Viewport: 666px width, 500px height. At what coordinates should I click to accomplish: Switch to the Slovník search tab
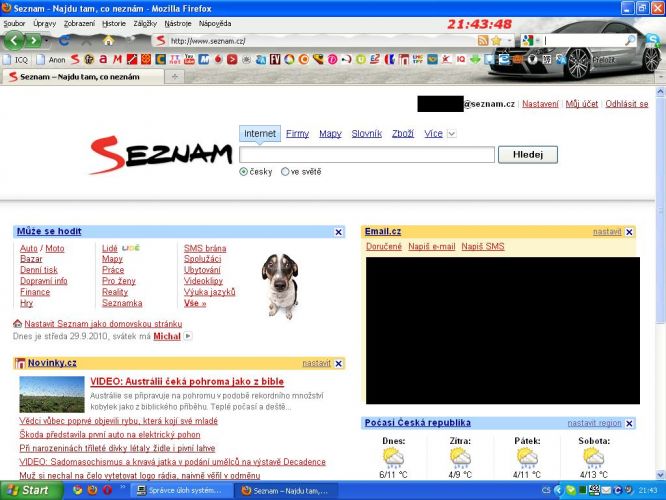click(x=367, y=134)
